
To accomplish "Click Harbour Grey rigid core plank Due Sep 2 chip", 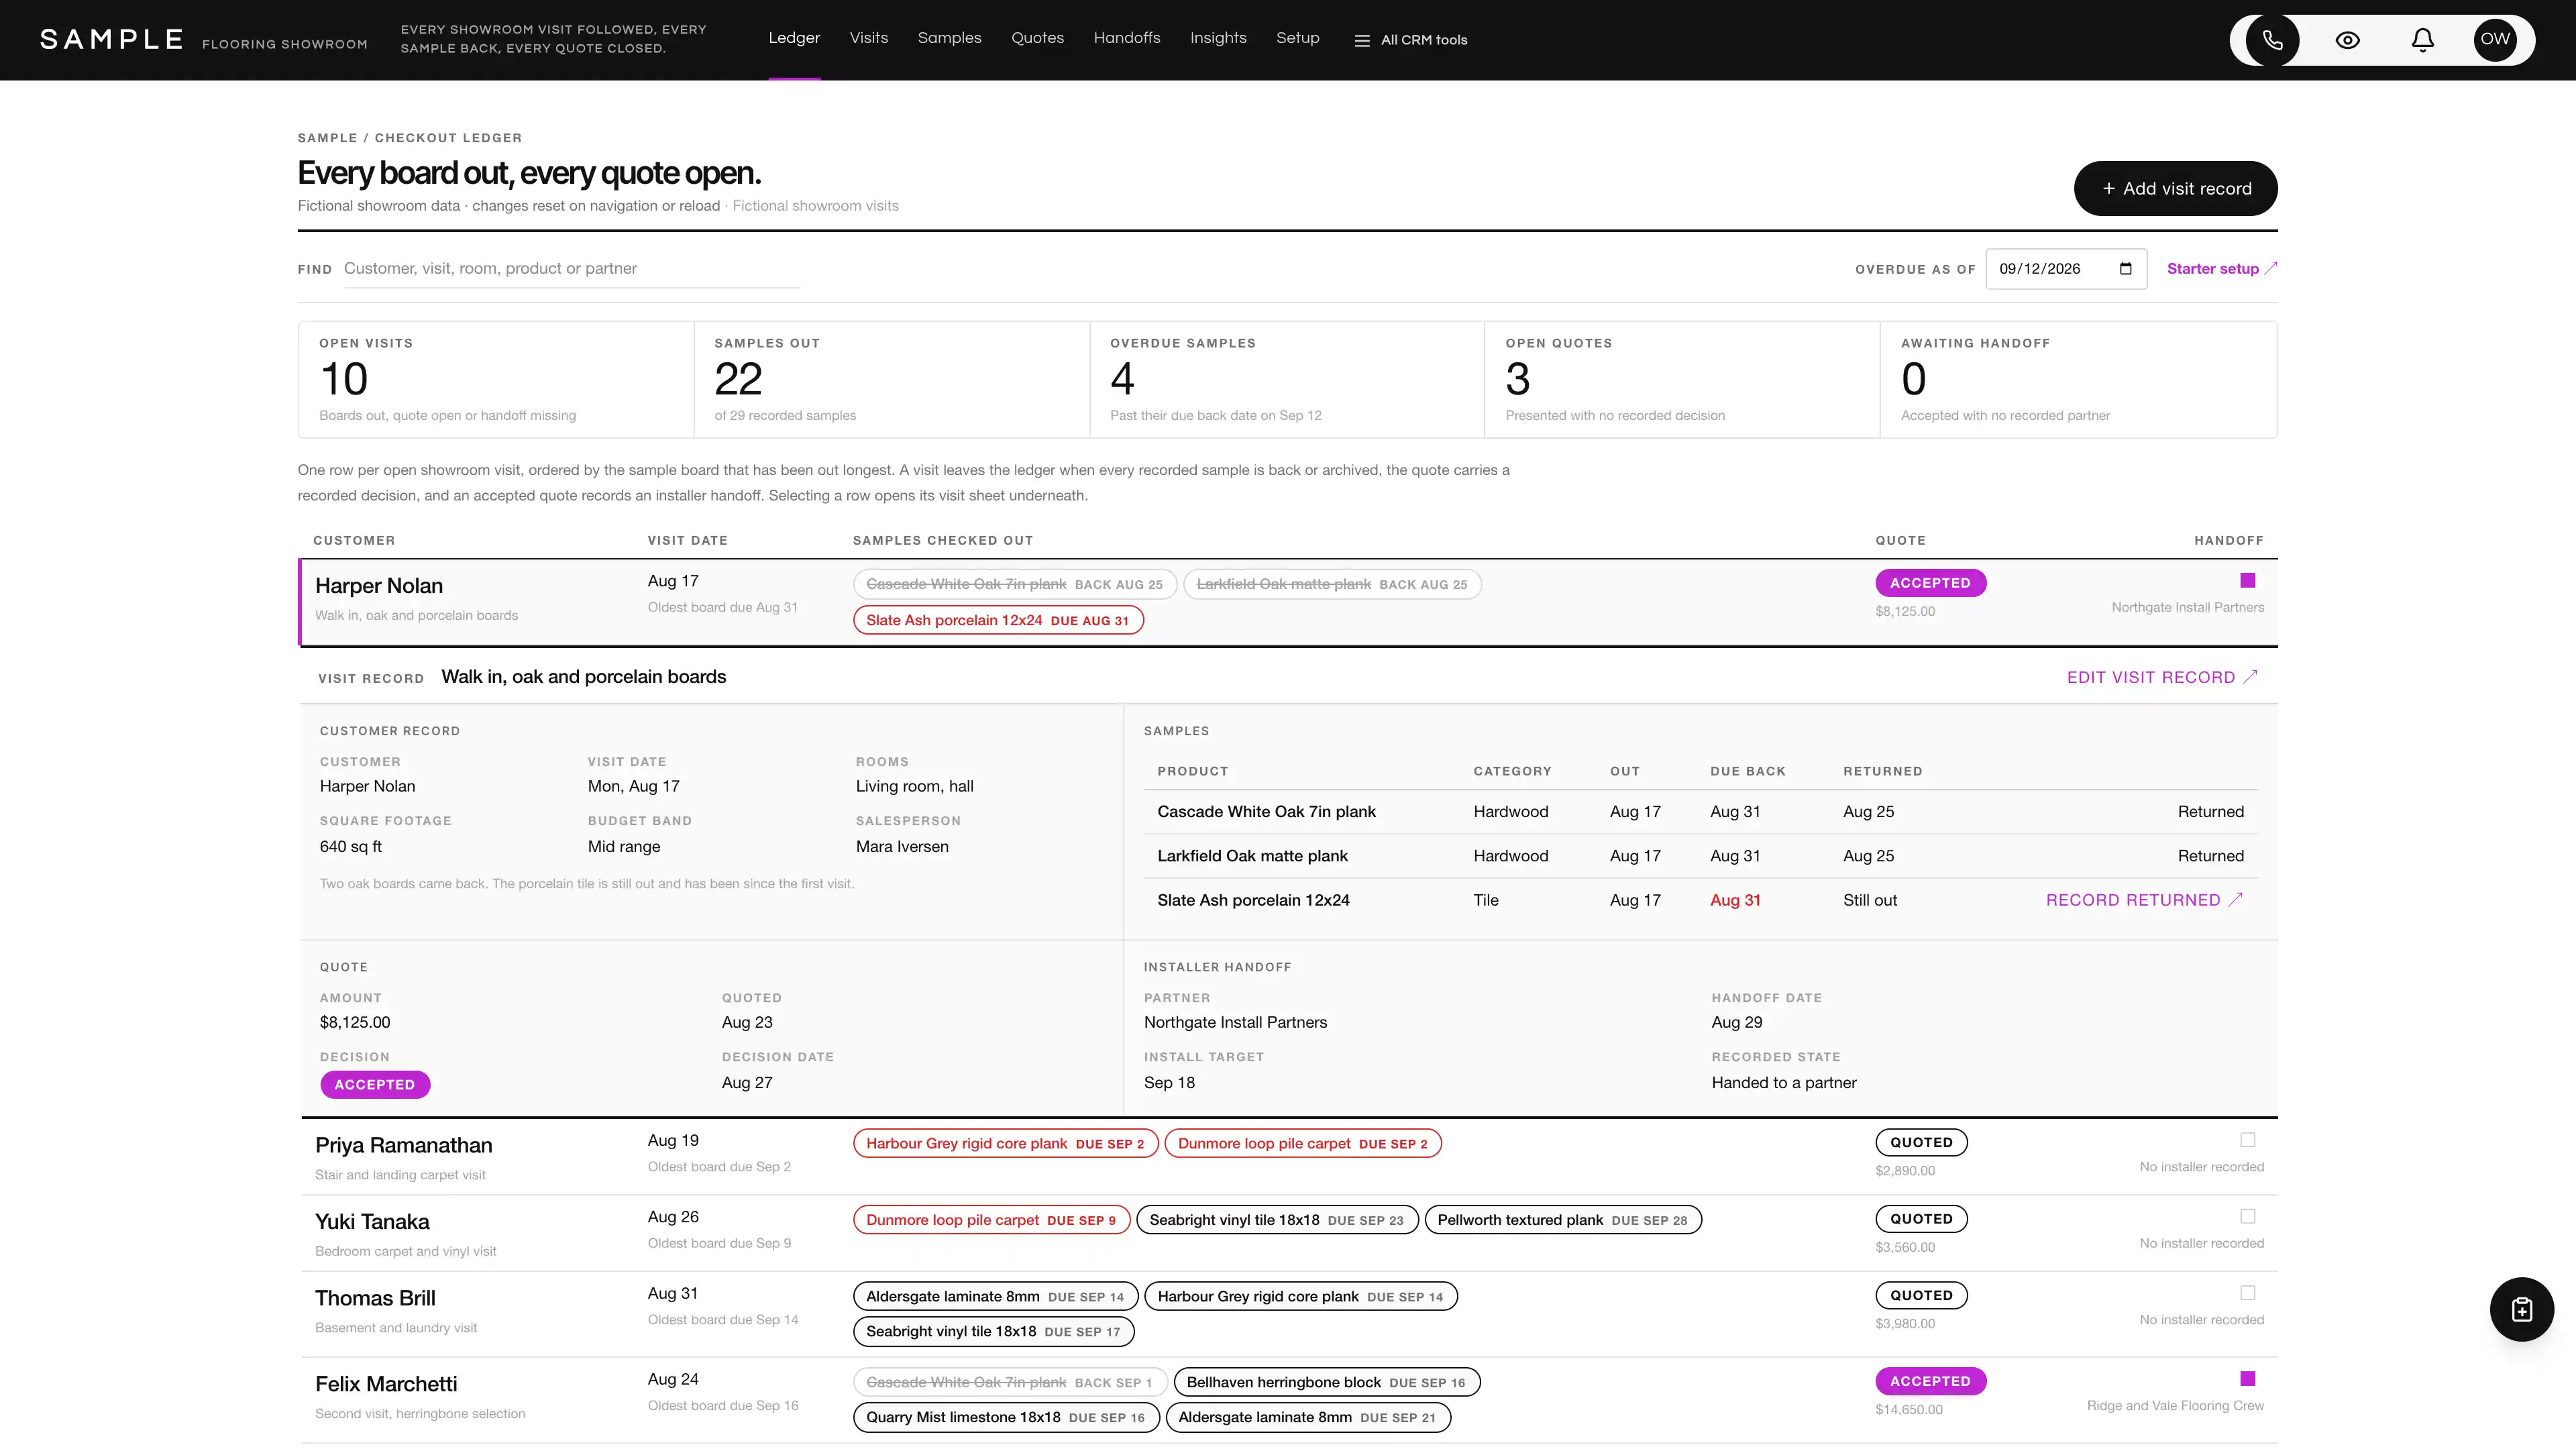I will 1005,1144.
